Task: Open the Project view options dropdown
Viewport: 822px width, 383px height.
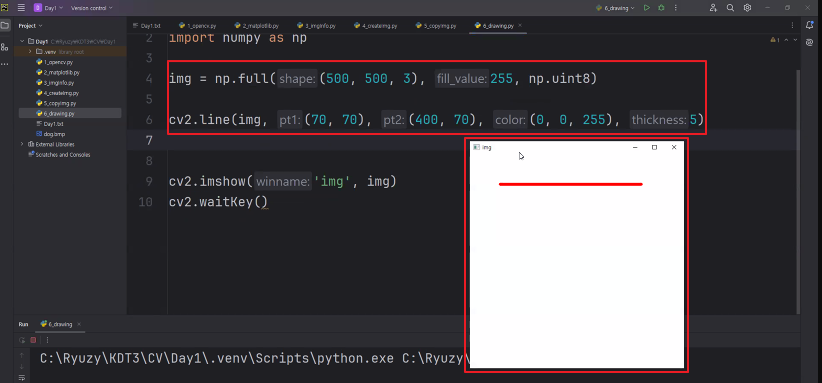Action: [31, 26]
